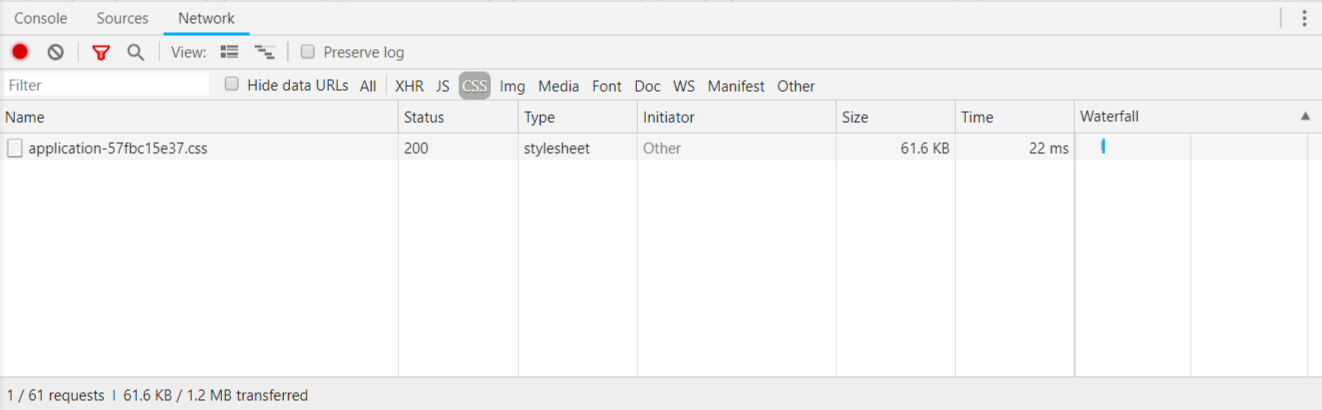Sort by the Waterfall column arrow

tap(1305, 117)
